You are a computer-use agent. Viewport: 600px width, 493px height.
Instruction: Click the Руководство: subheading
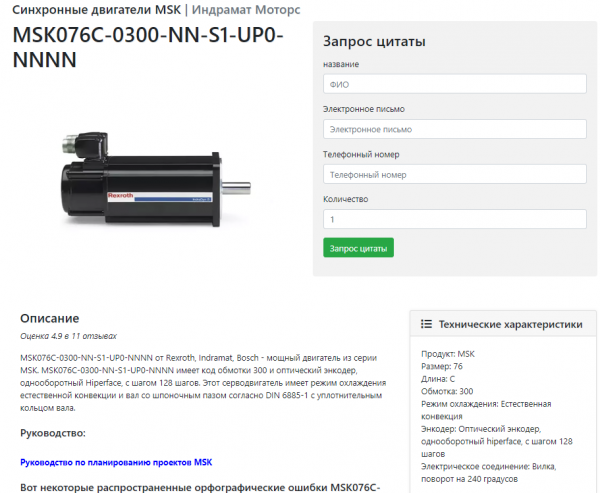[x=53, y=433]
